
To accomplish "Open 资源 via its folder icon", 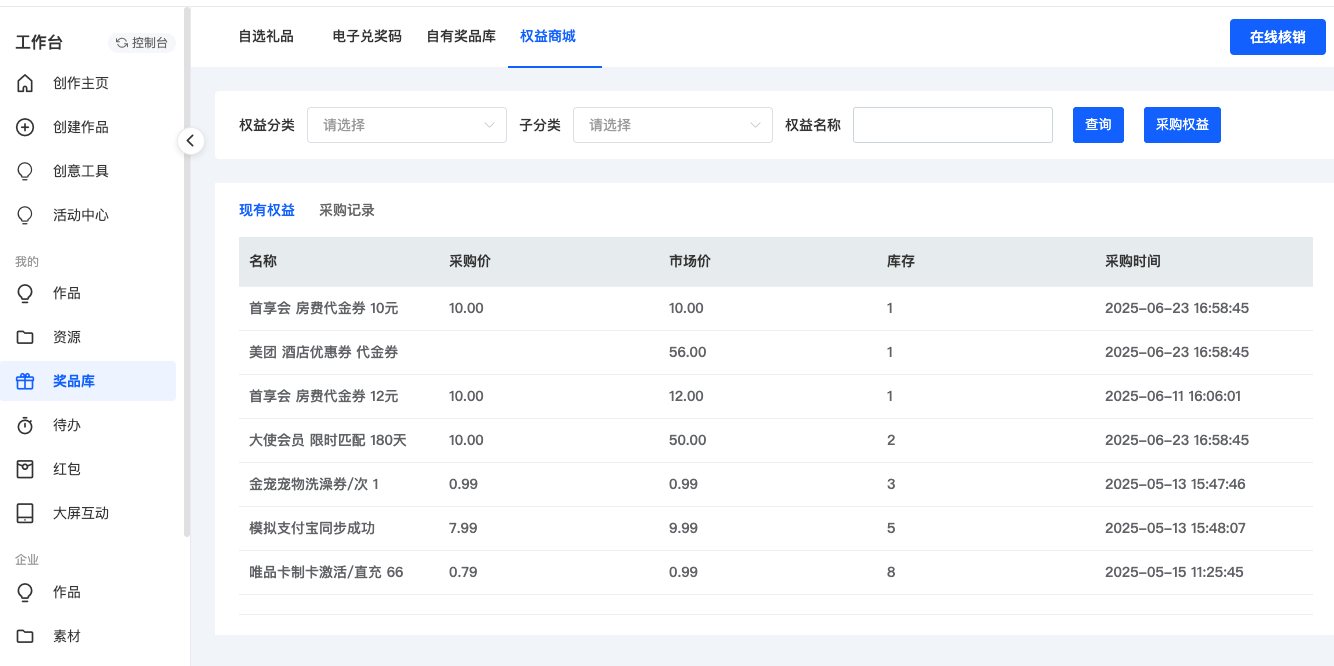I will [26, 337].
